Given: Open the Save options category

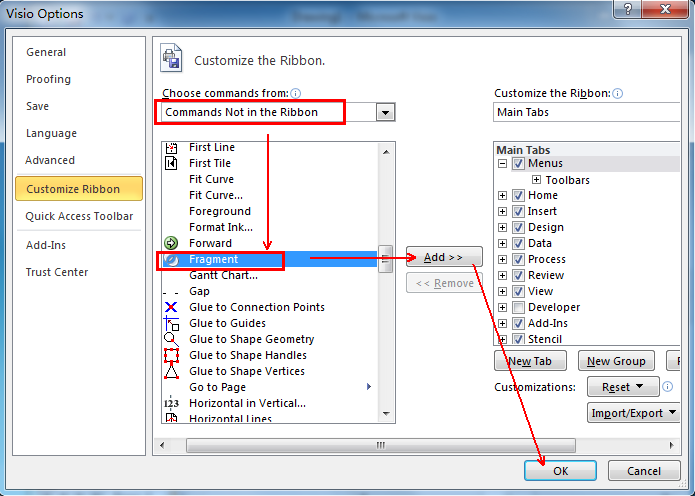Looking at the screenshot, I should pos(37,106).
